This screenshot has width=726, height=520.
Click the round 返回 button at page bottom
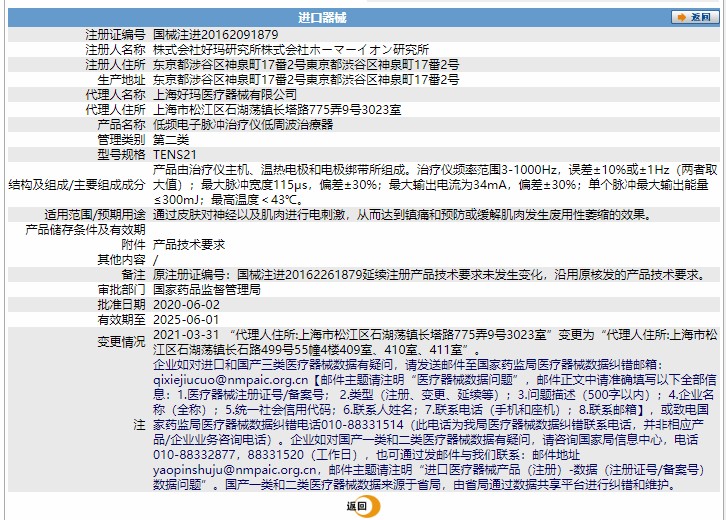pos(364,506)
